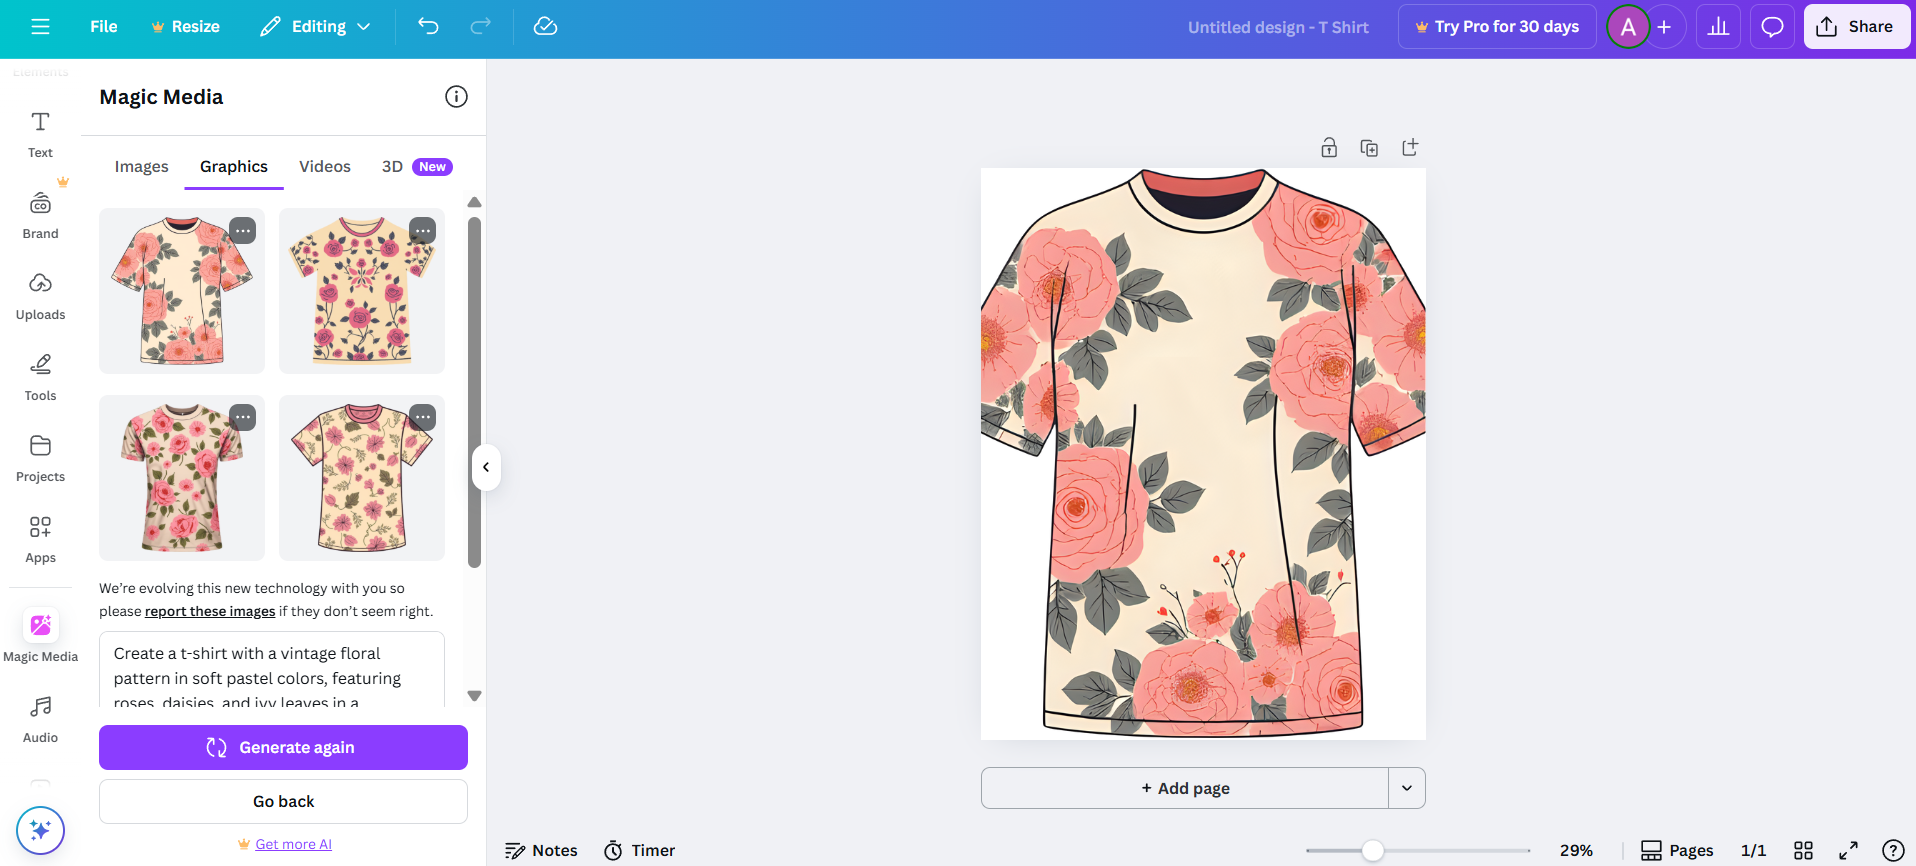
Task: Launch the Canva AI assistant sparkle button
Action: click(x=40, y=830)
